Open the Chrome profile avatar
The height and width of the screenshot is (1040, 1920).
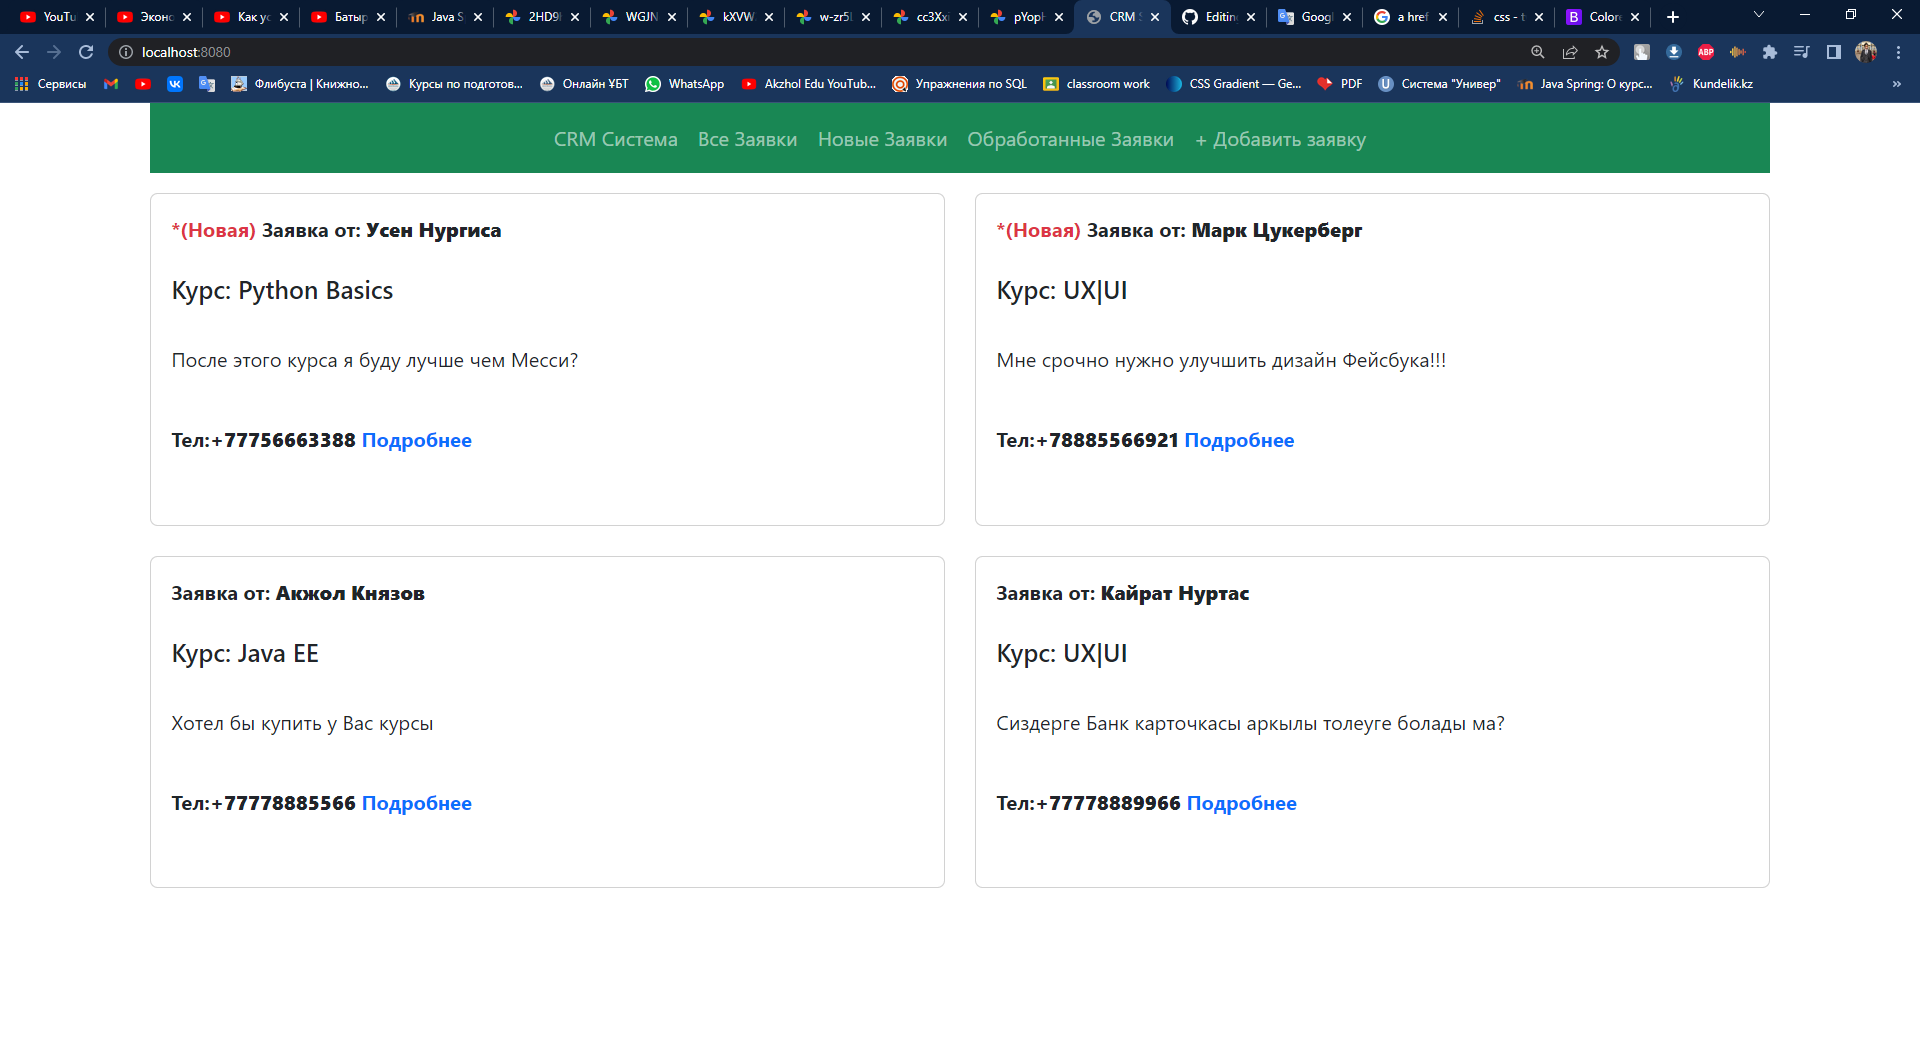1866,52
